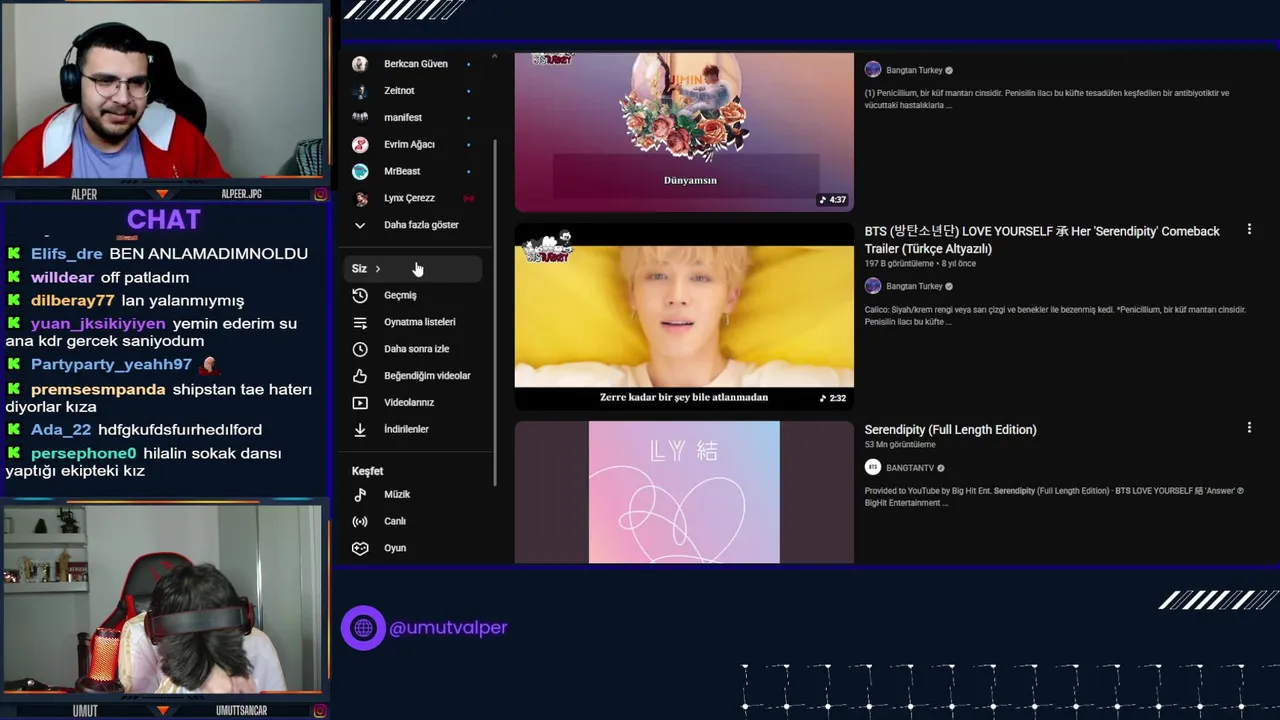
Task: Click Bangtan Turkey avatar on top video
Action: click(873, 70)
